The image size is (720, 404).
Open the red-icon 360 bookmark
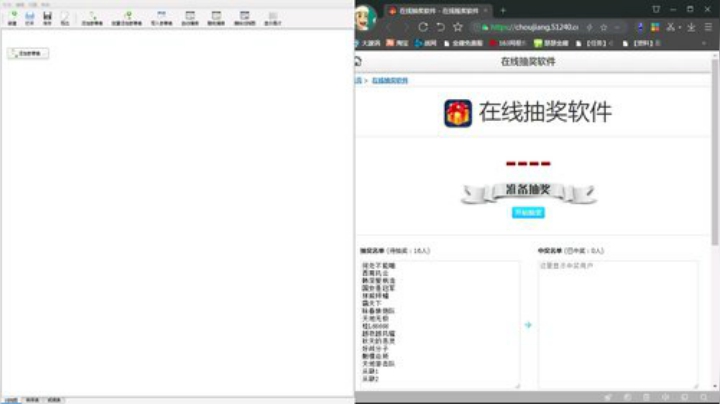click(x=507, y=43)
